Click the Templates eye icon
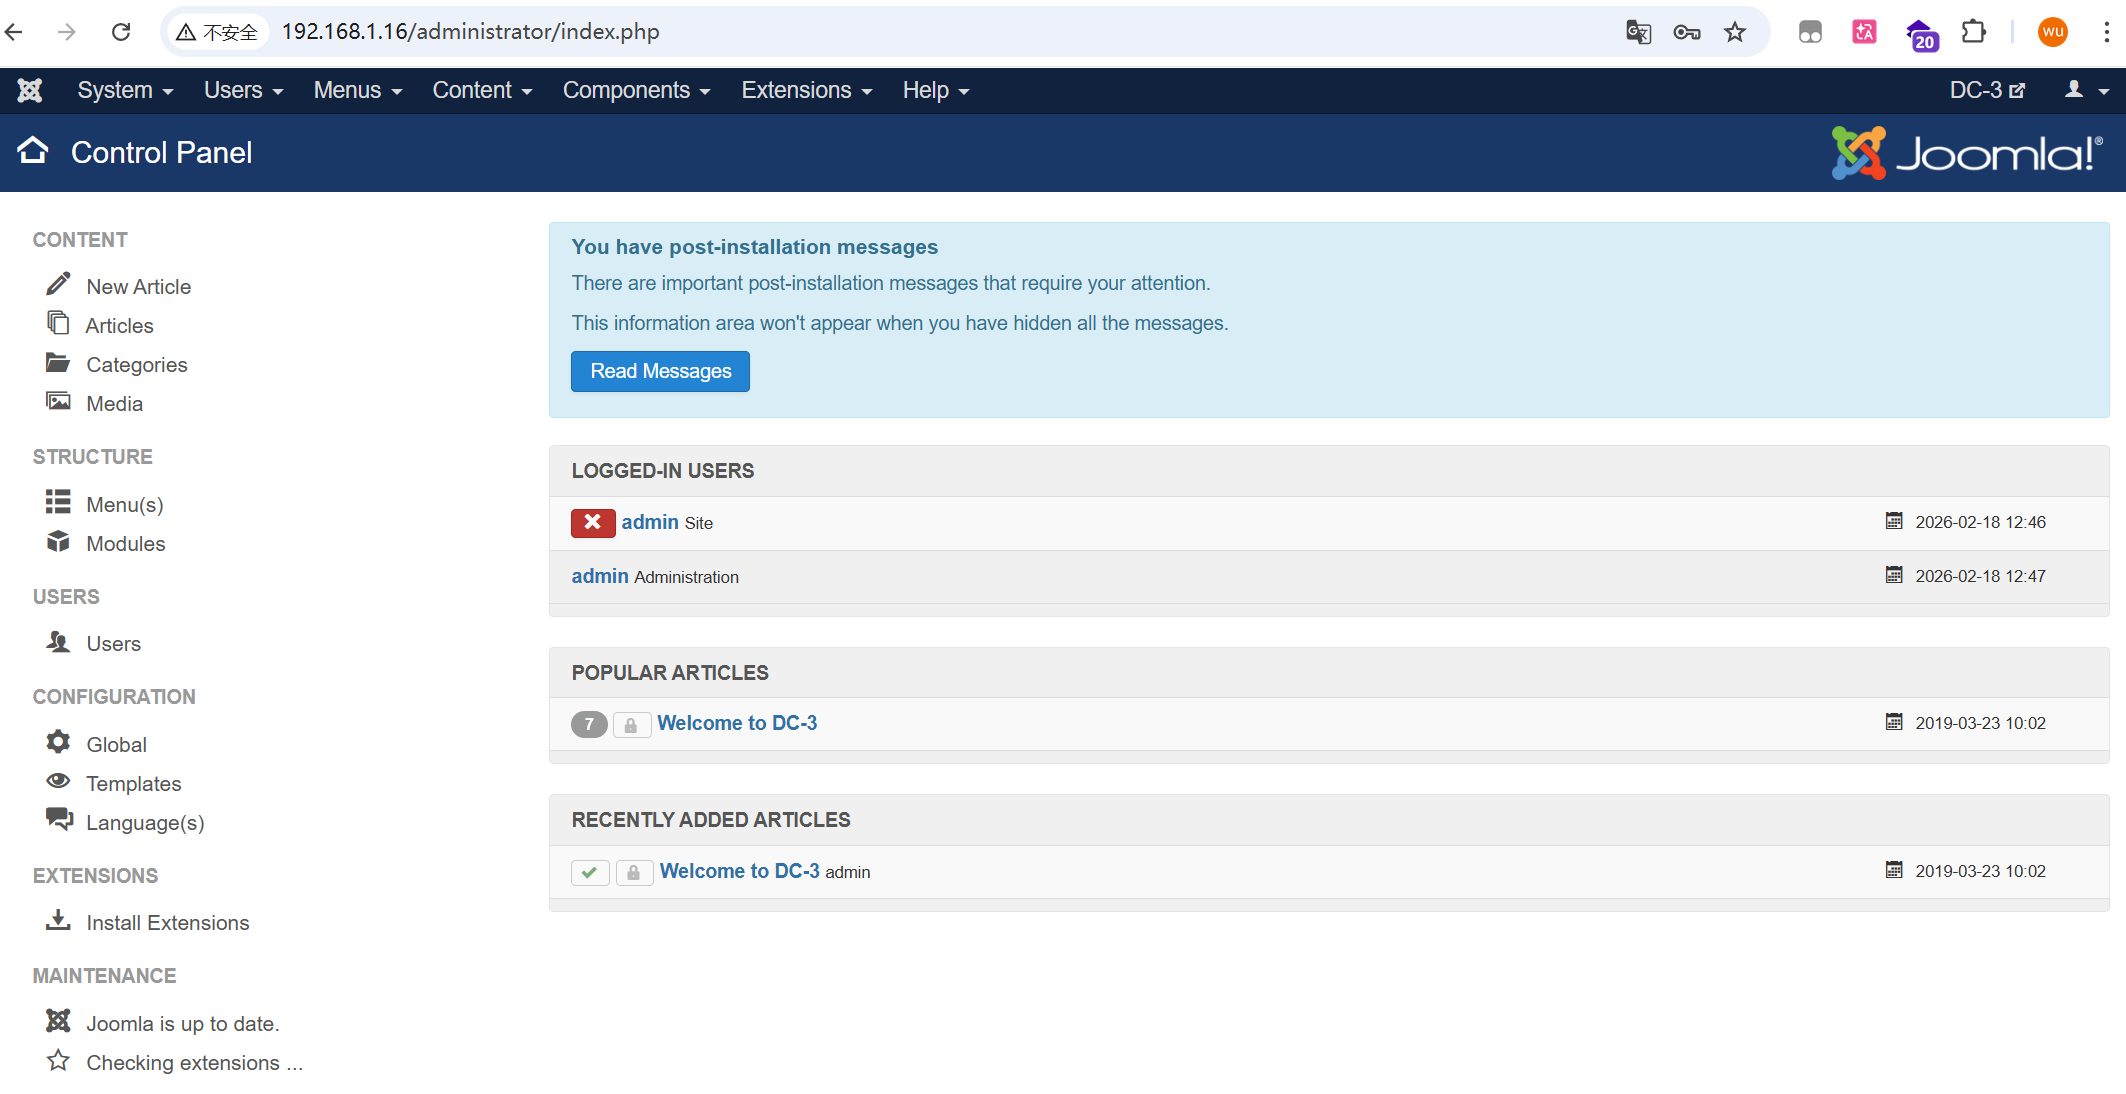The width and height of the screenshot is (2126, 1094). click(58, 781)
